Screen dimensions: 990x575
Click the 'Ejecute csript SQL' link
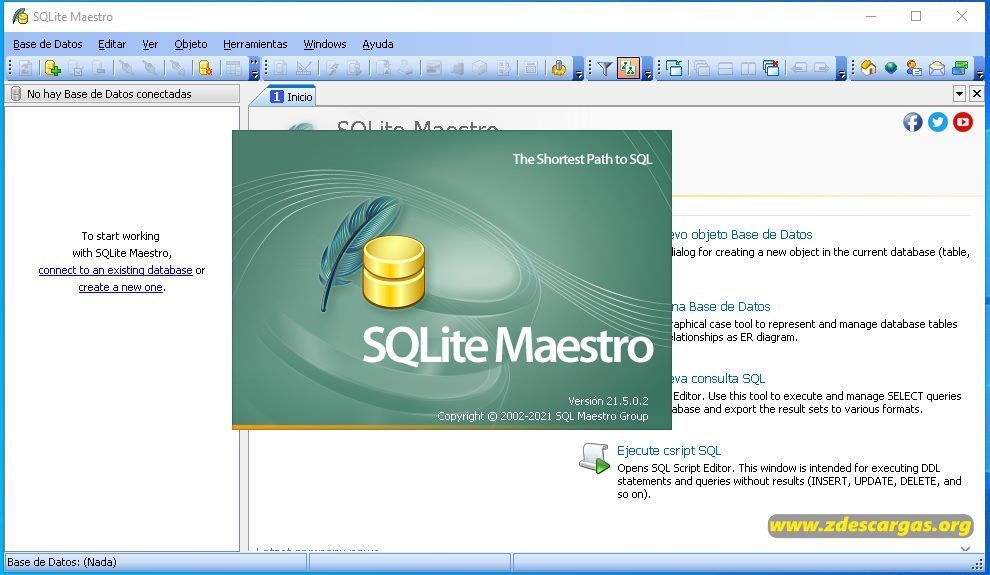point(669,451)
